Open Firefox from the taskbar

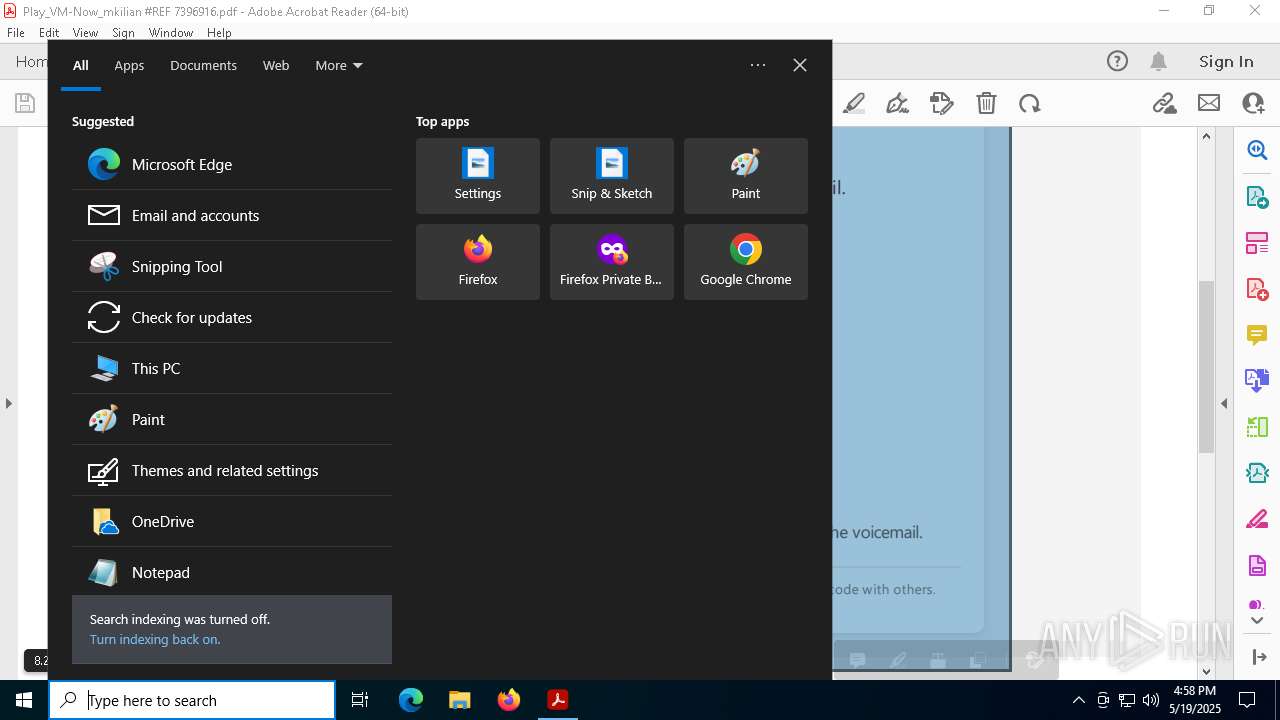pyautogui.click(x=509, y=700)
